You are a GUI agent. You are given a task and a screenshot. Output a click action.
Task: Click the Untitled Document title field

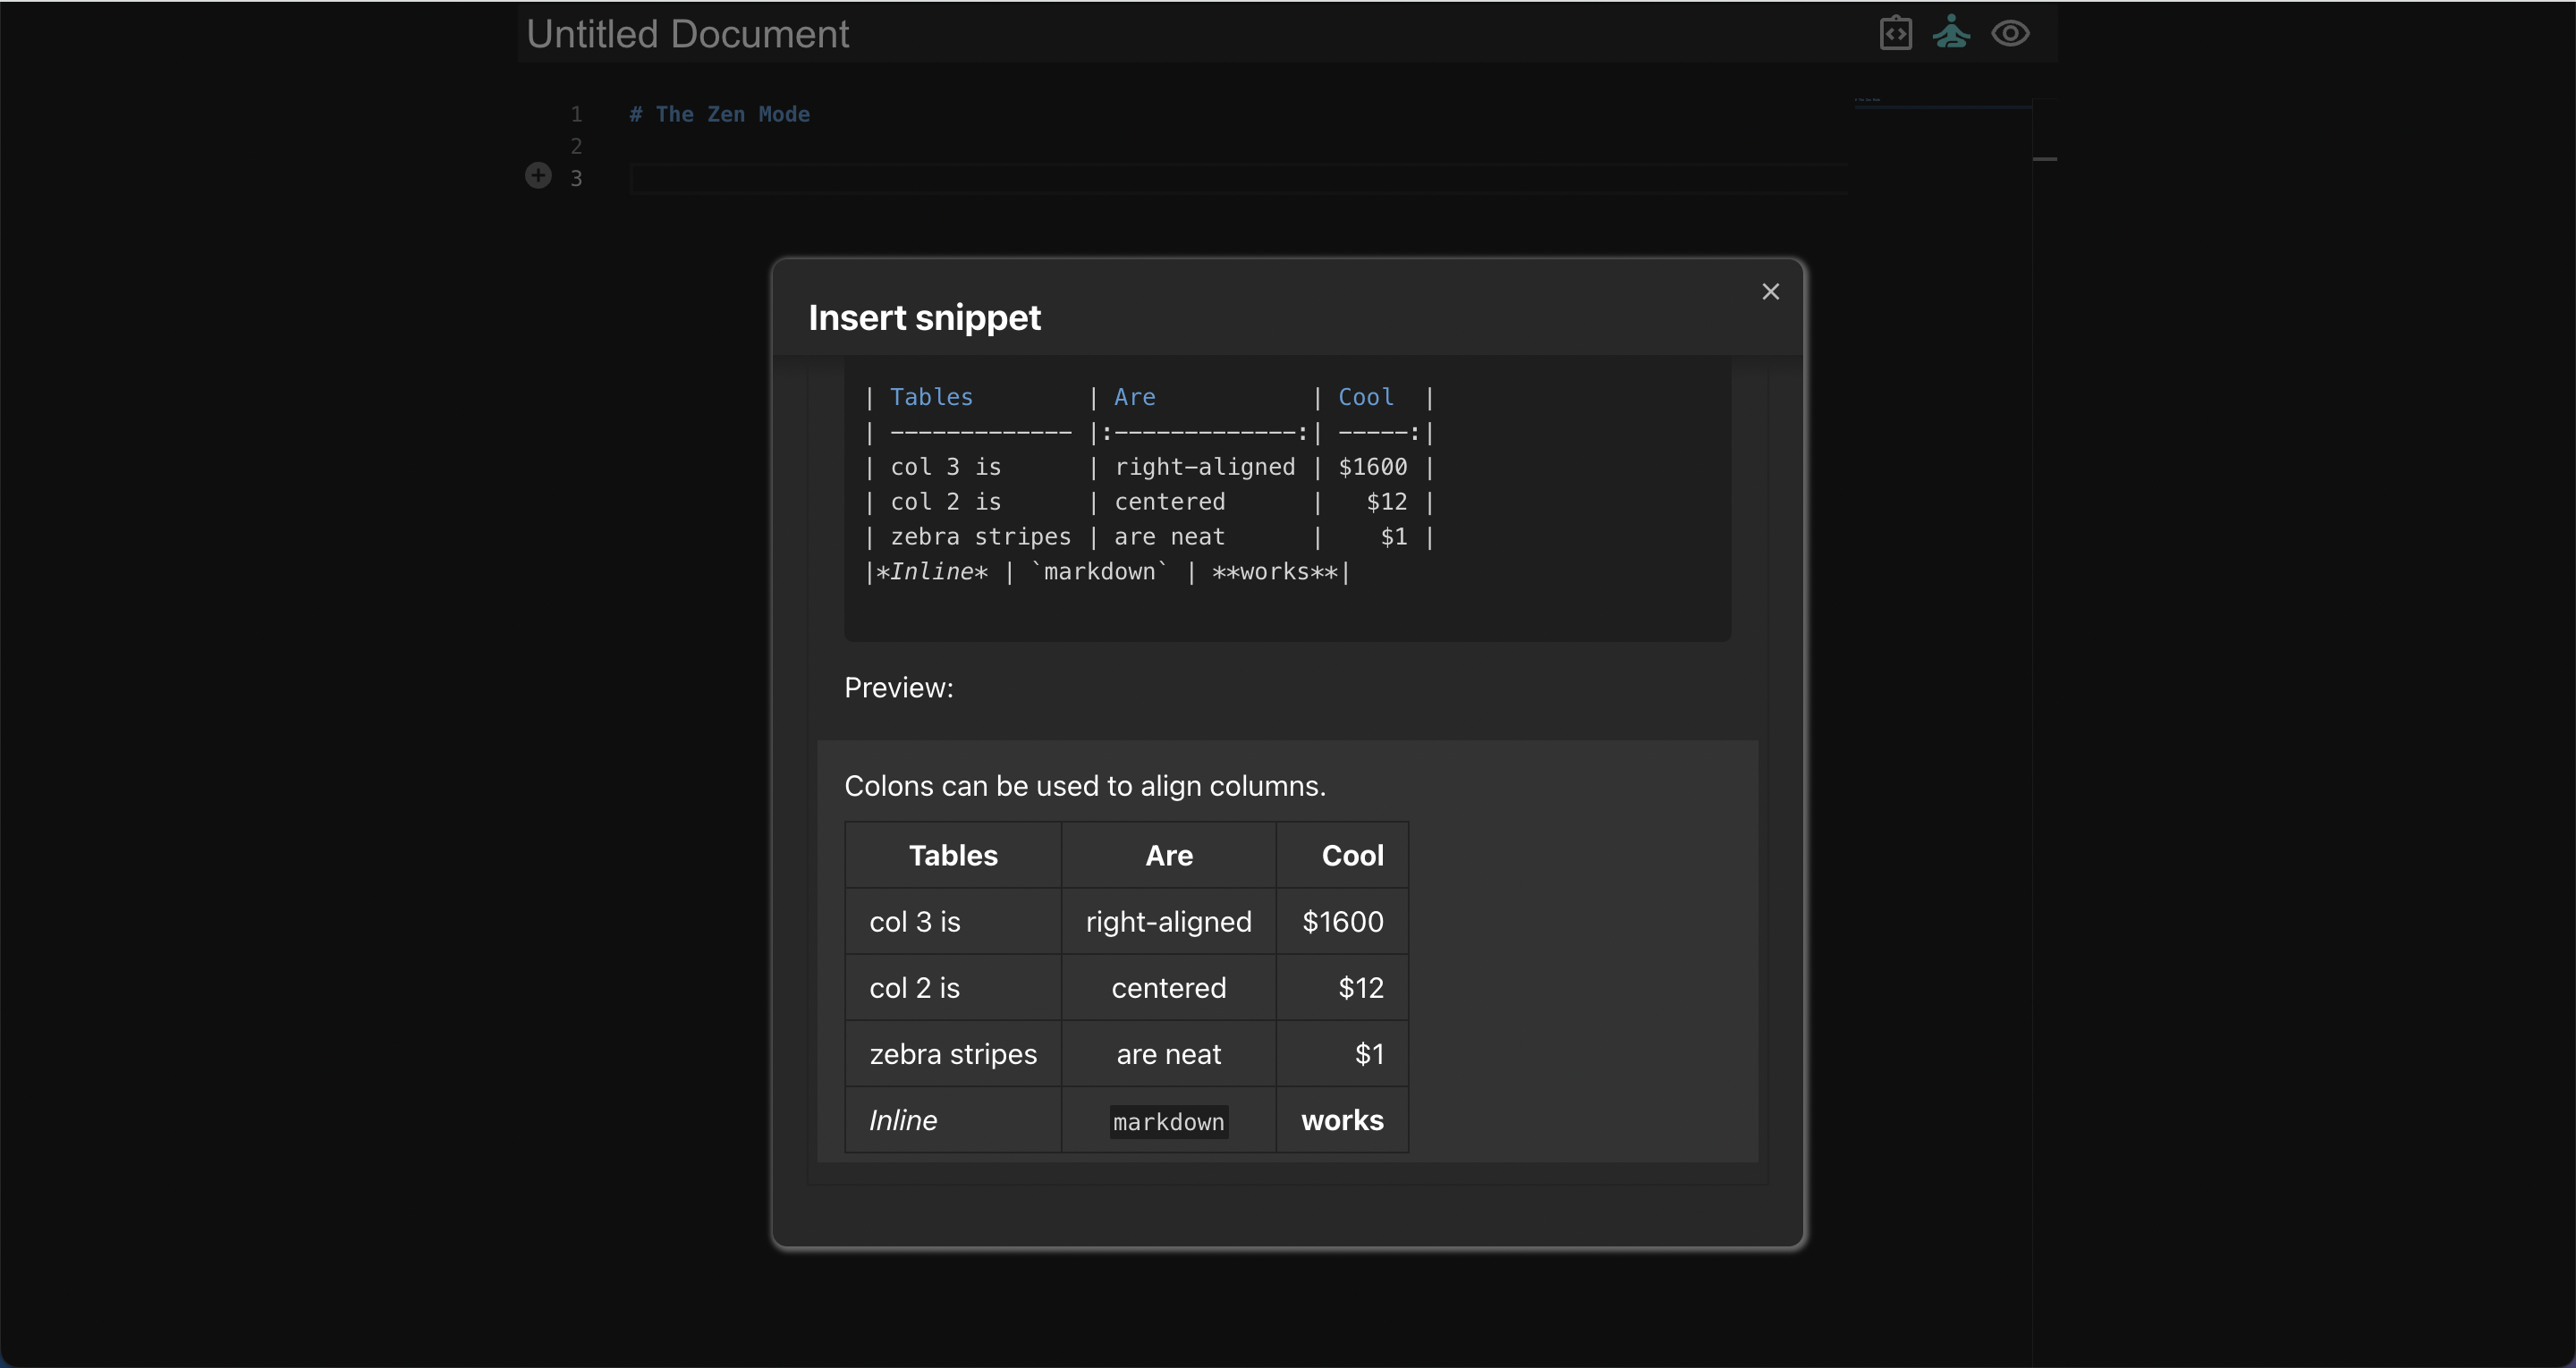(688, 34)
